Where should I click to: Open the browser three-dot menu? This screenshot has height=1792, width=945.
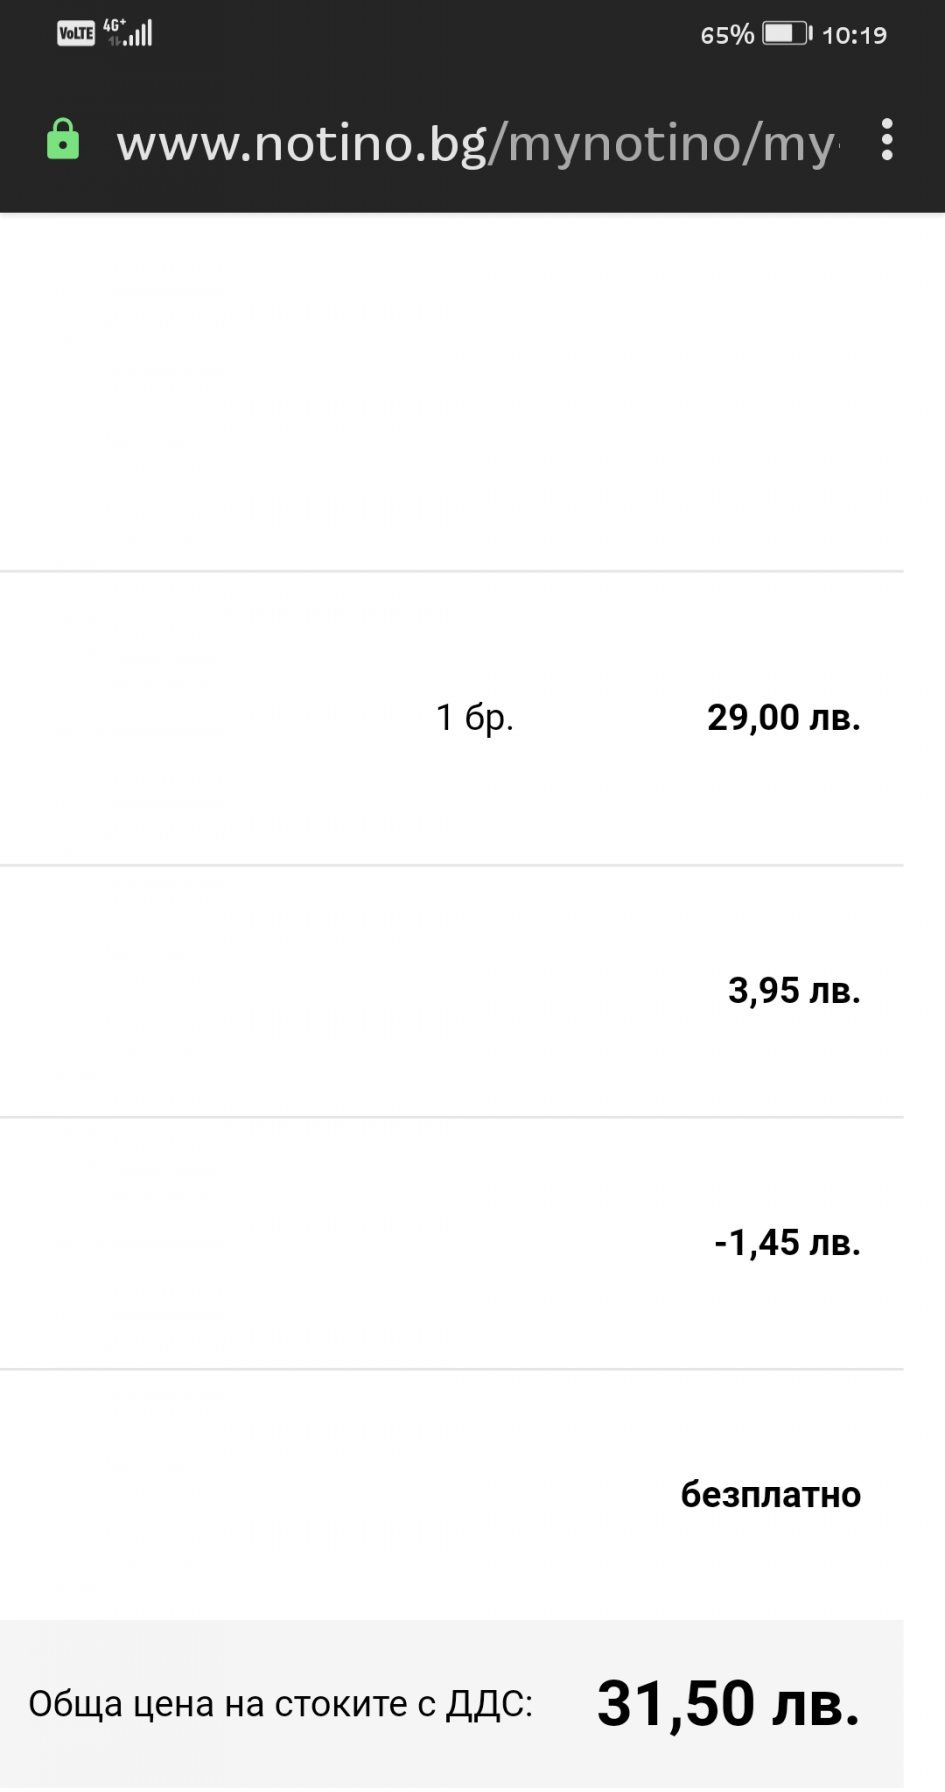click(887, 140)
